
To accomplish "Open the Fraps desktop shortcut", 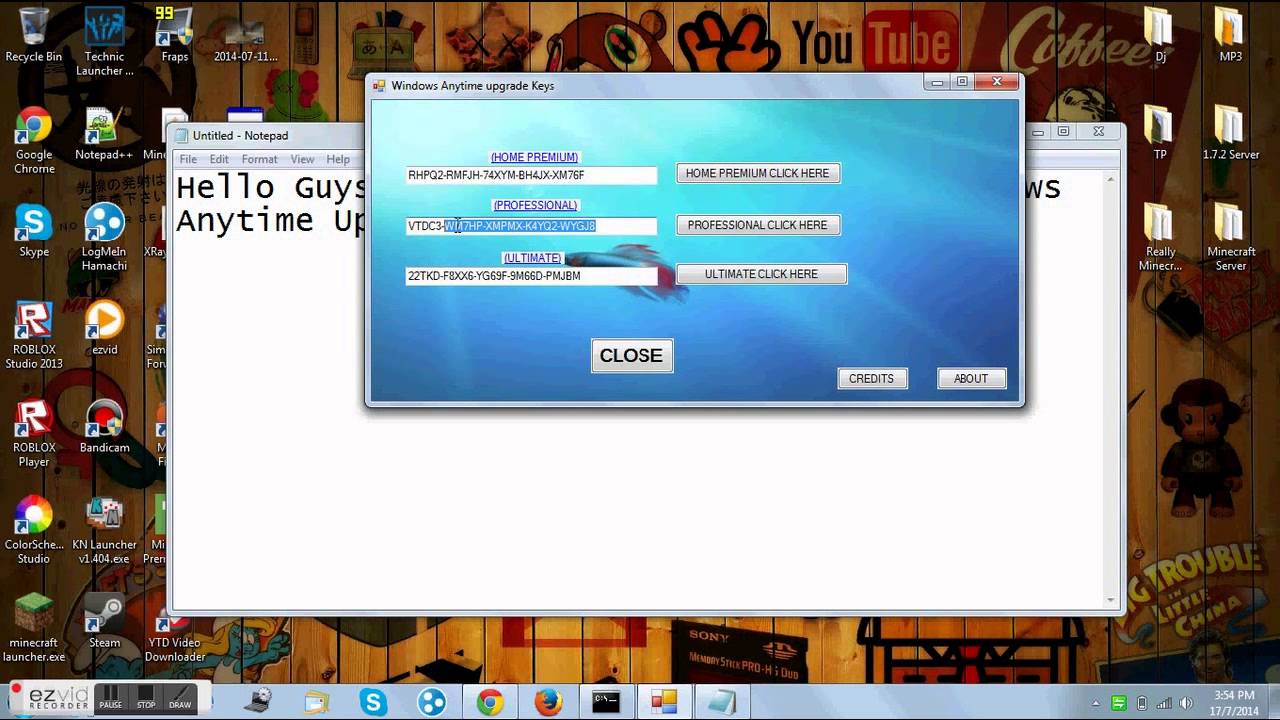I will 175,35.
